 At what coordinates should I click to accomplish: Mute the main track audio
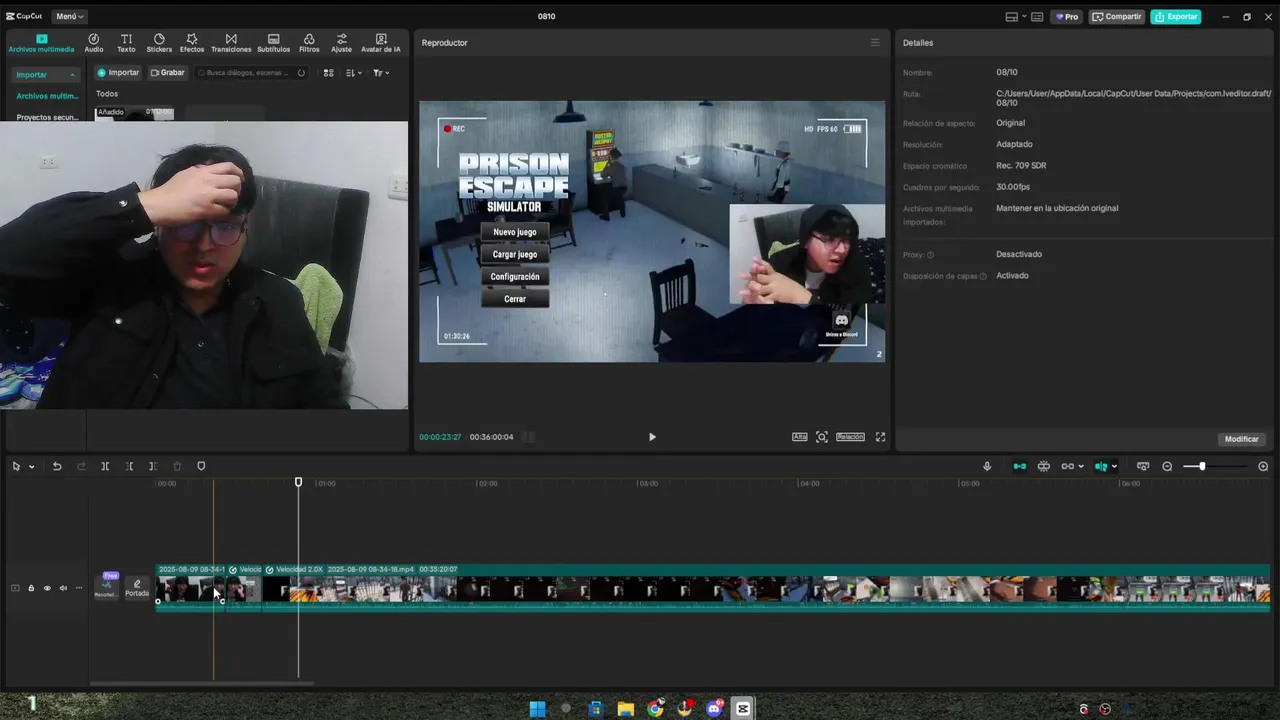[x=63, y=588]
